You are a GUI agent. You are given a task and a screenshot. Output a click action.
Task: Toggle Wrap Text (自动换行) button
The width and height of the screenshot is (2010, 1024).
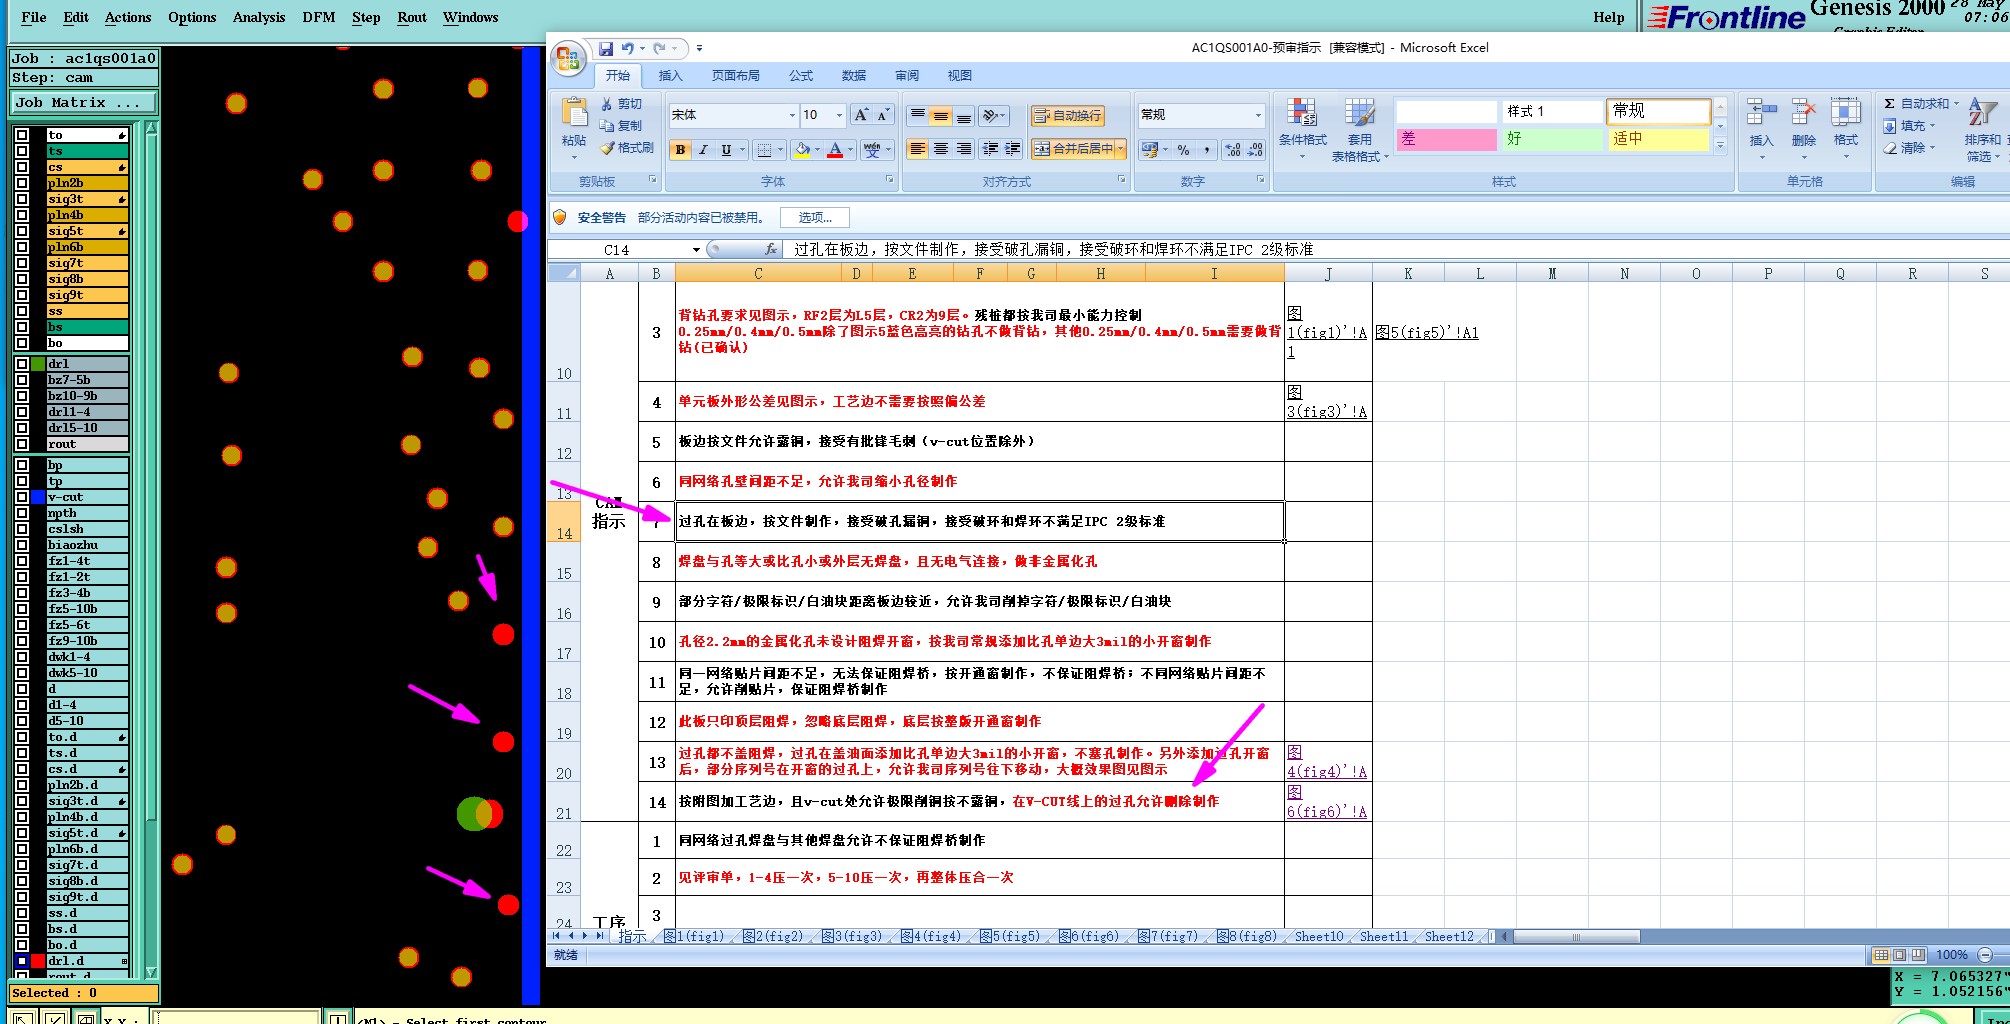coord(1067,116)
